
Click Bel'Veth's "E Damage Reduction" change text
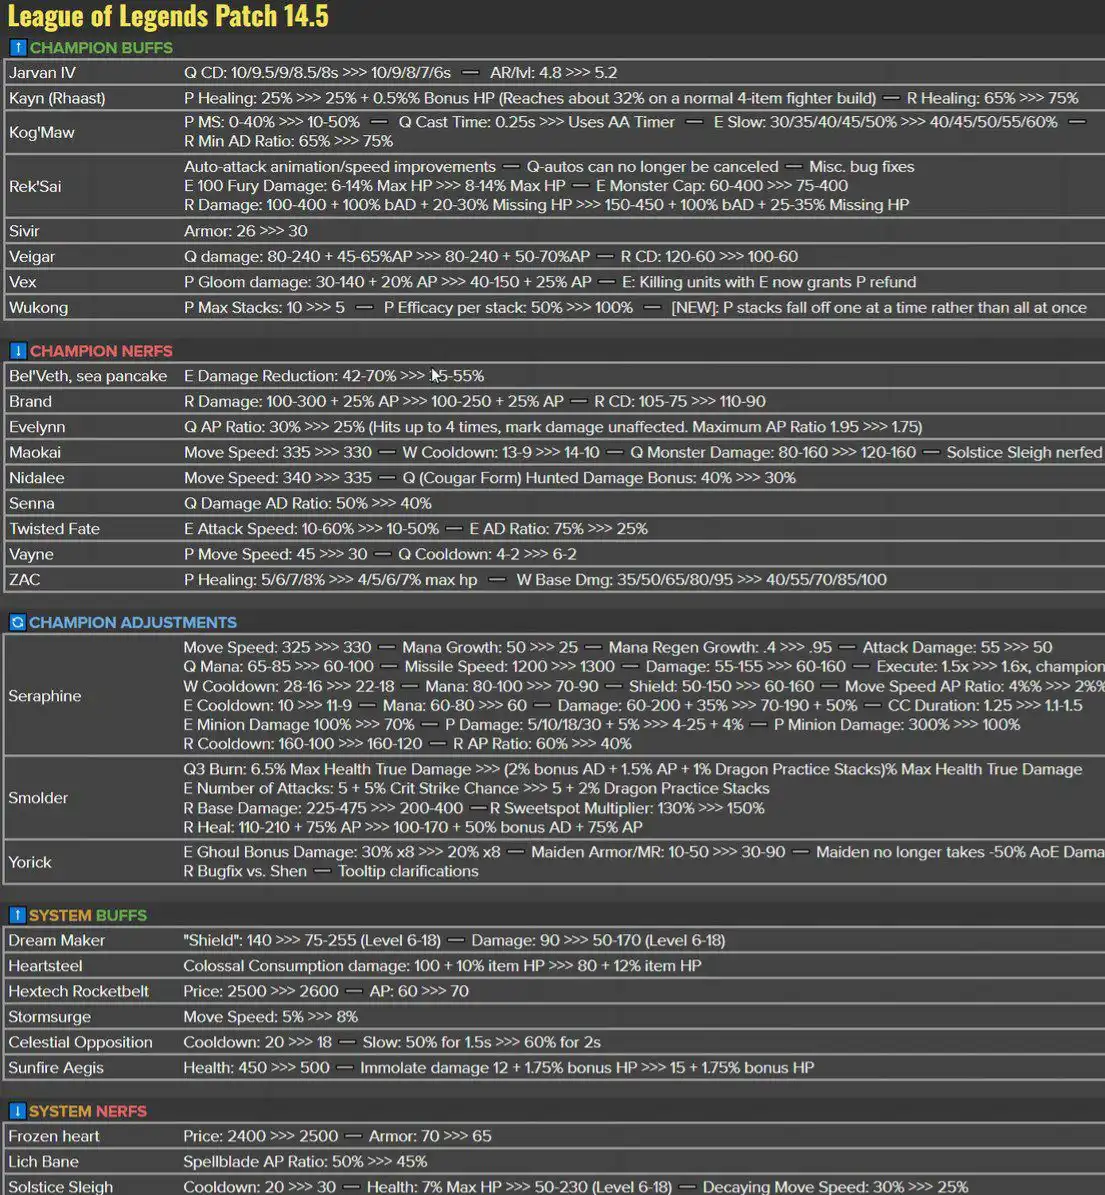[x=334, y=376]
